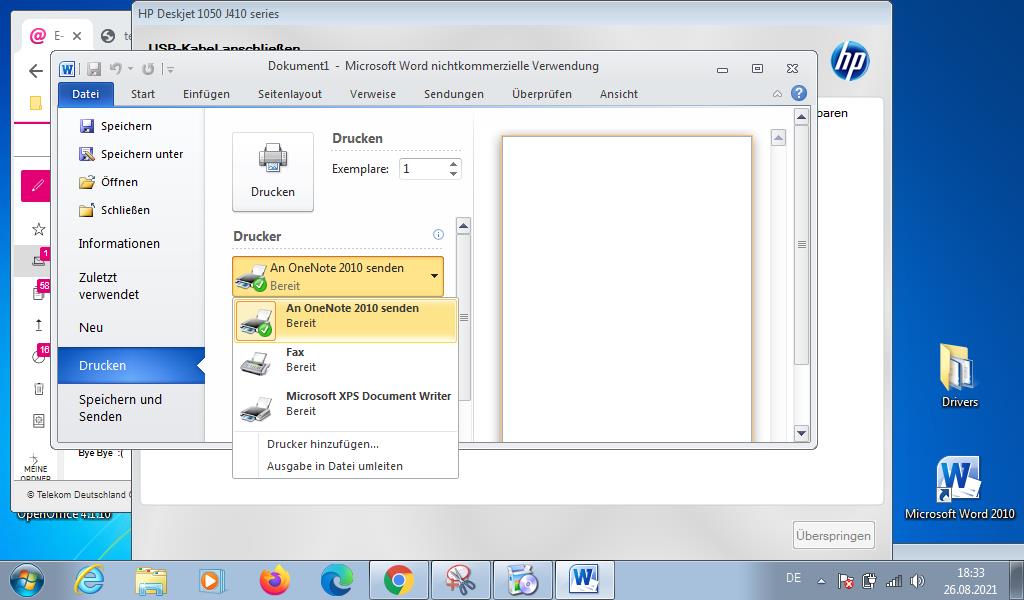Show Zuletzt verwendet documents

108,286
